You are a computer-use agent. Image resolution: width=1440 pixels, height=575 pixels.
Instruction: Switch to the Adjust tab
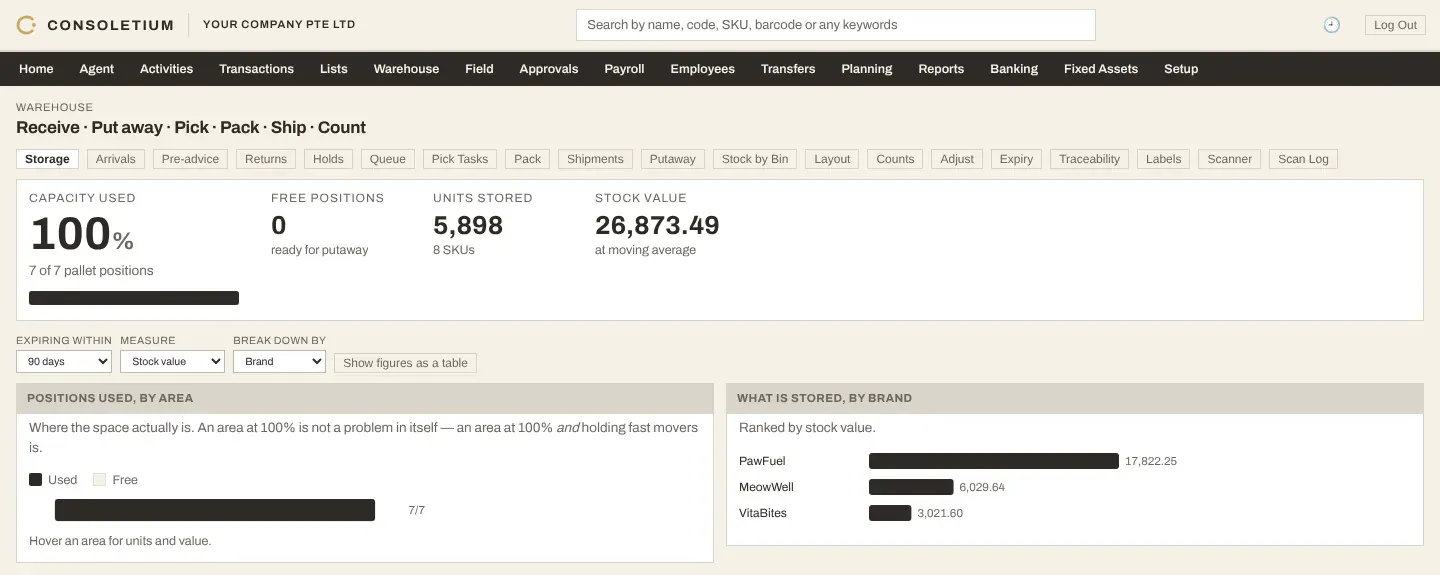[x=957, y=159]
